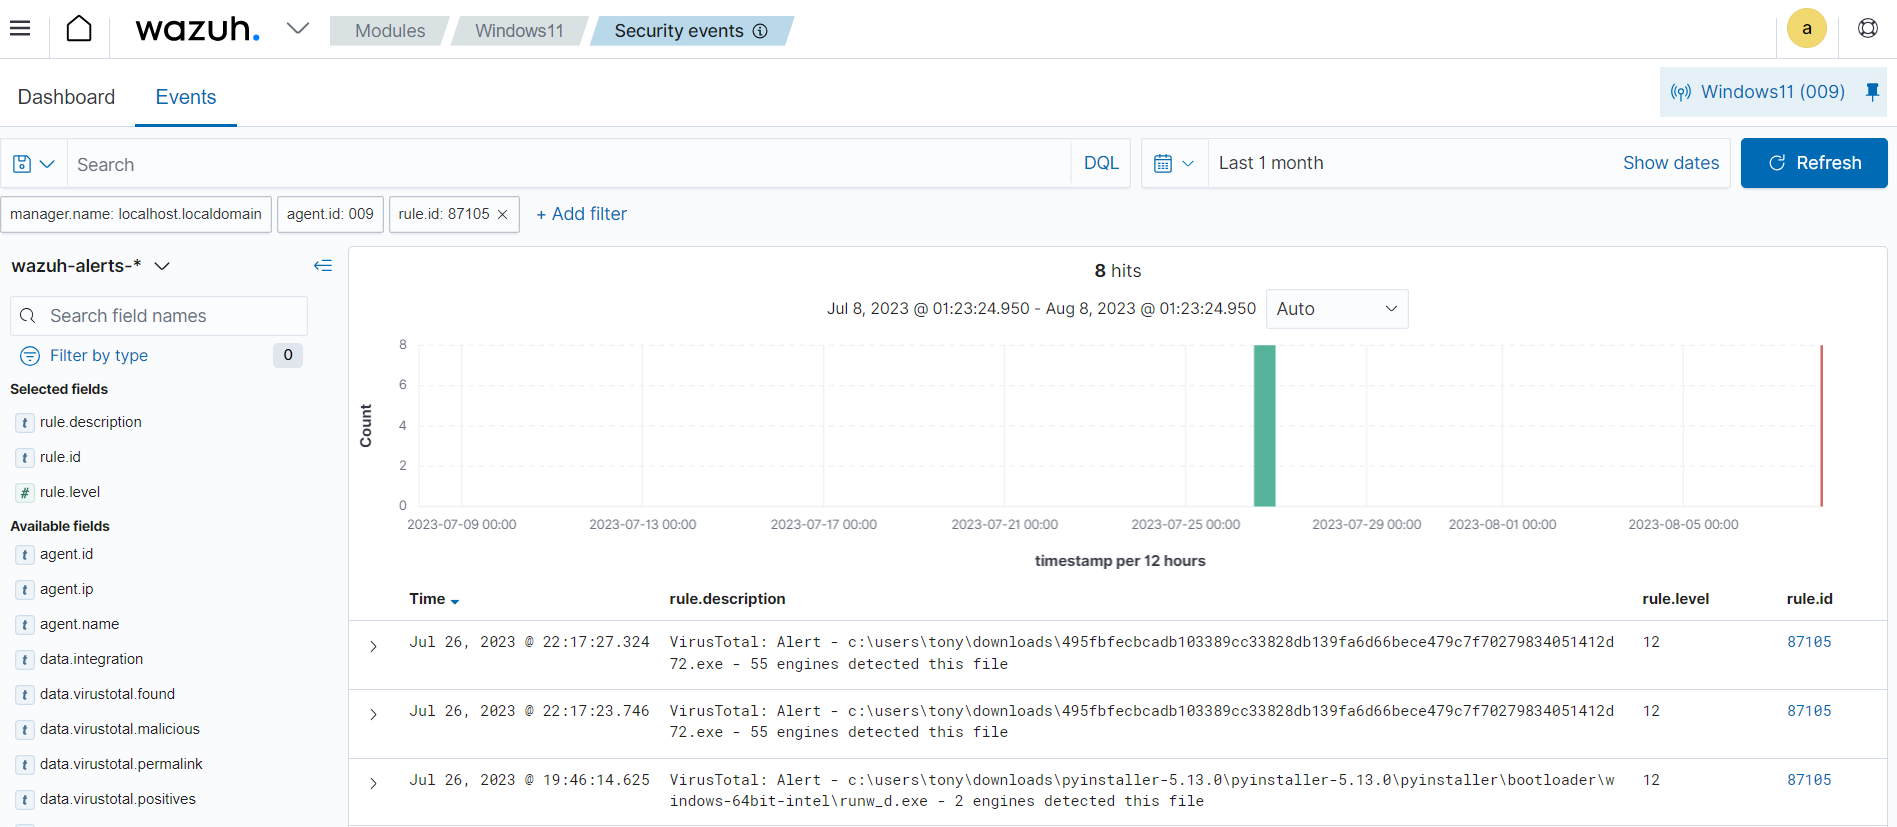
Task: Click the Security events info icon
Action: (760, 31)
